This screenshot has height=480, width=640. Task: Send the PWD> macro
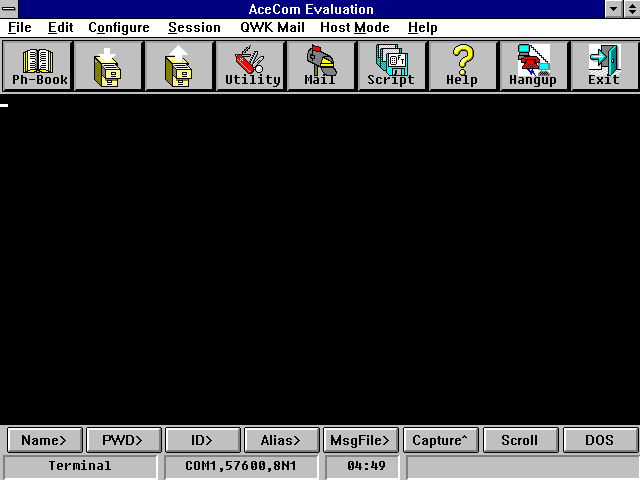point(124,440)
